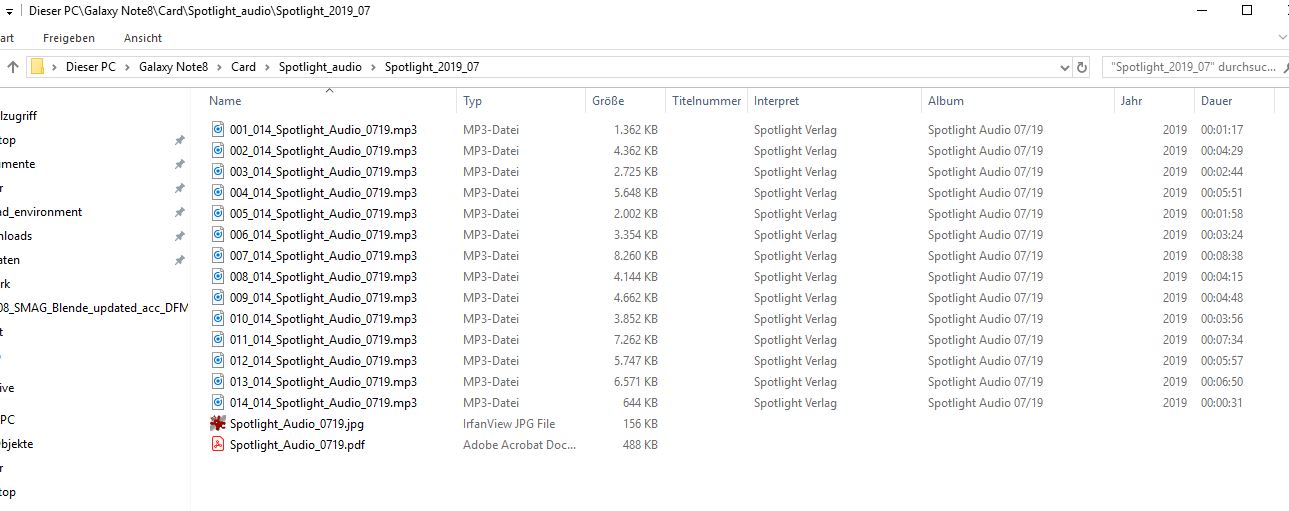Maximize the Explorer window
This screenshot has height=511, width=1289.
[x=1246, y=10]
